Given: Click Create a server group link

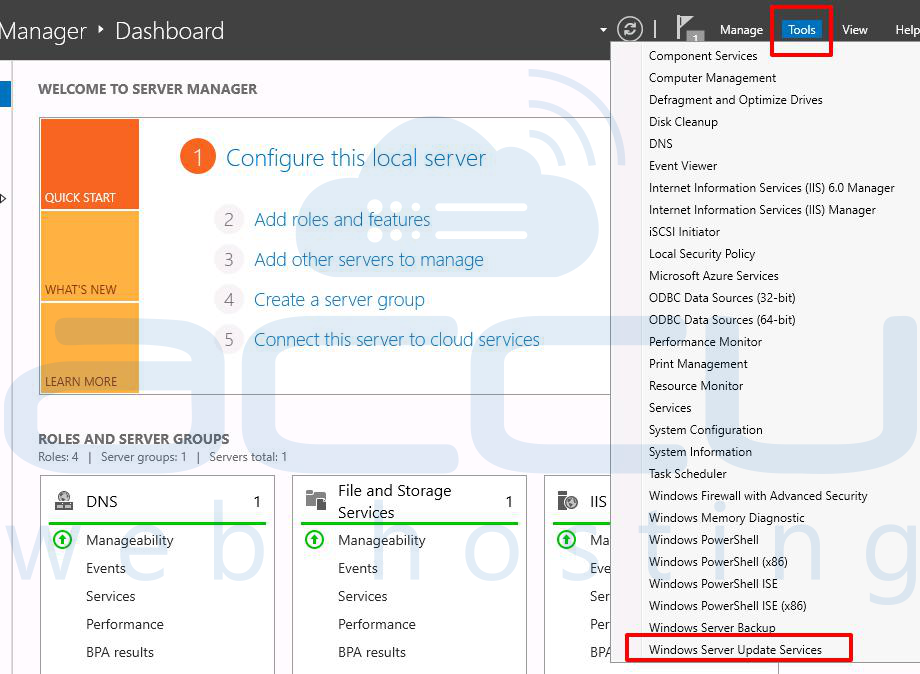Looking at the screenshot, I should 339,300.
